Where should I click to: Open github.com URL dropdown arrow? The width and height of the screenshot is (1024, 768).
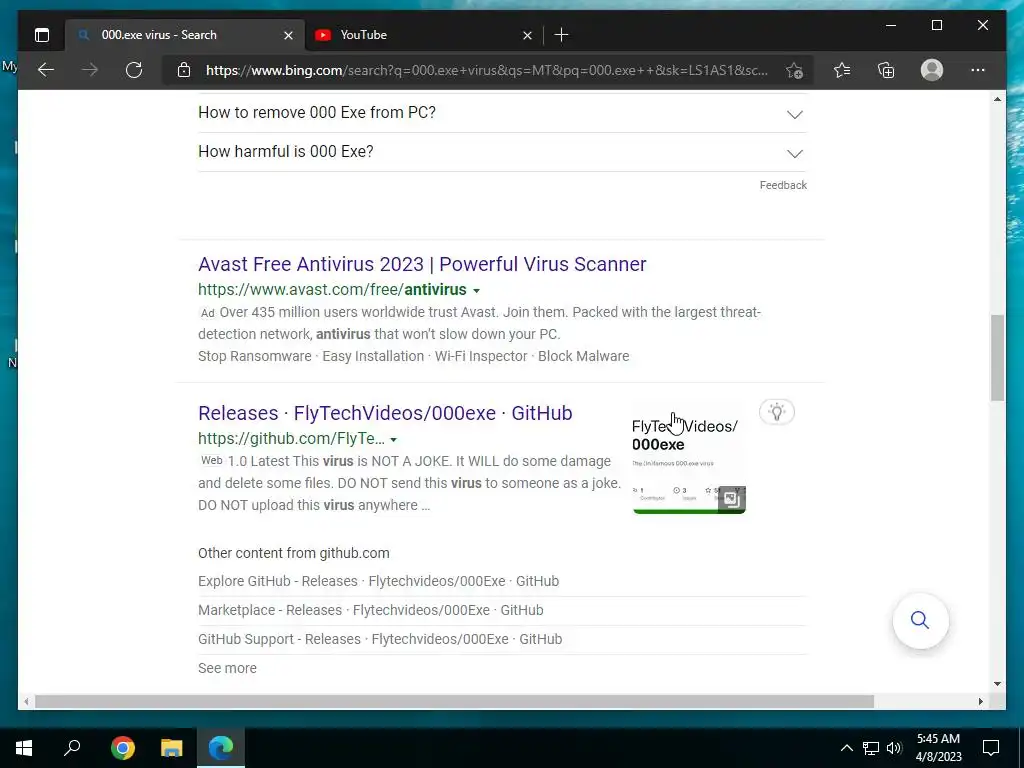click(x=393, y=440)
